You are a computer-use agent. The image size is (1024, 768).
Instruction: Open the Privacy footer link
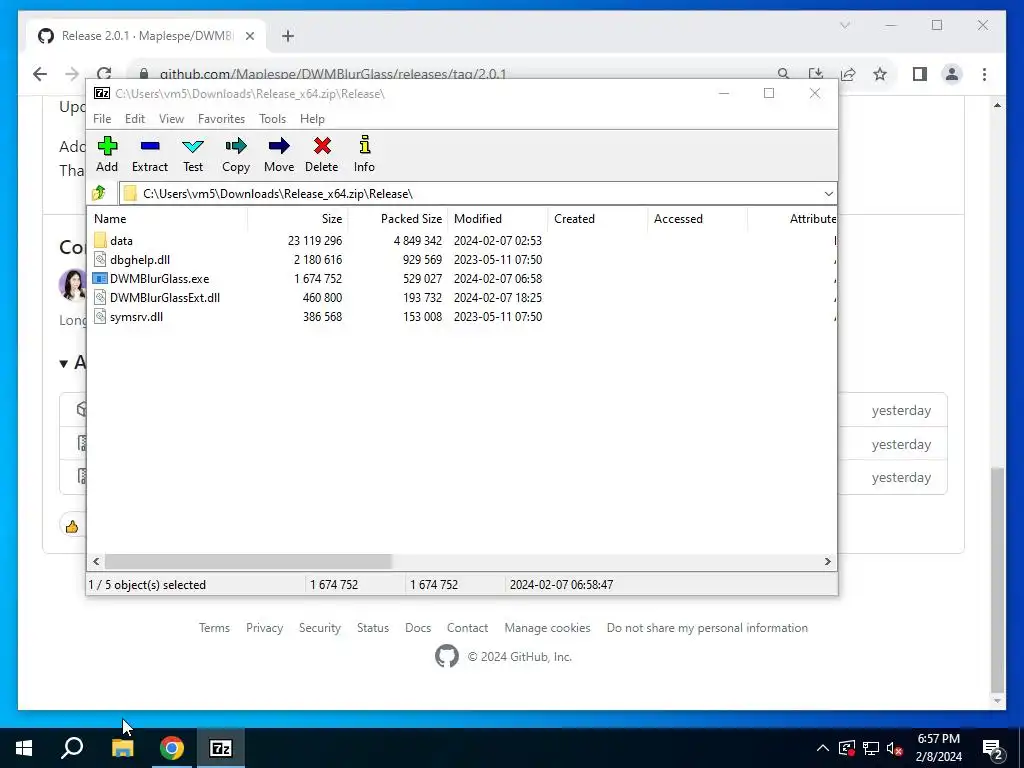pyautogui.click(x=264, y=628)
